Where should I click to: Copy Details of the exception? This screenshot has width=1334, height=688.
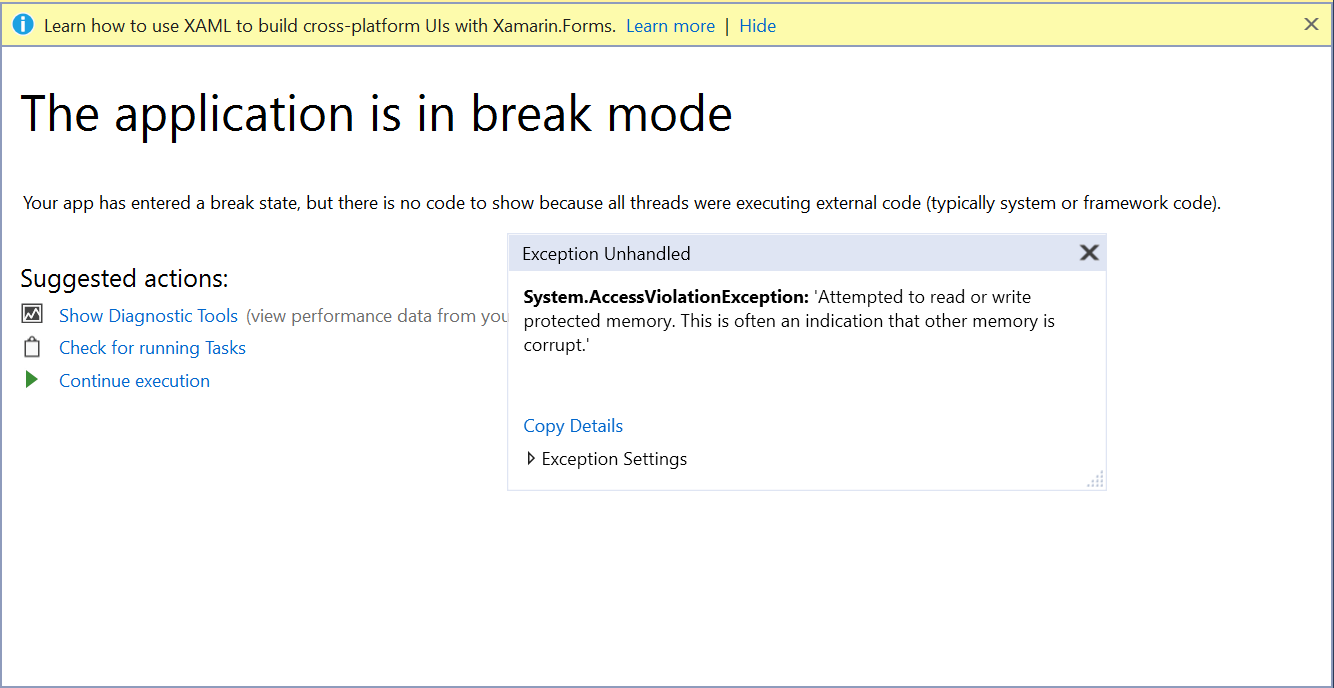[573, 425]
